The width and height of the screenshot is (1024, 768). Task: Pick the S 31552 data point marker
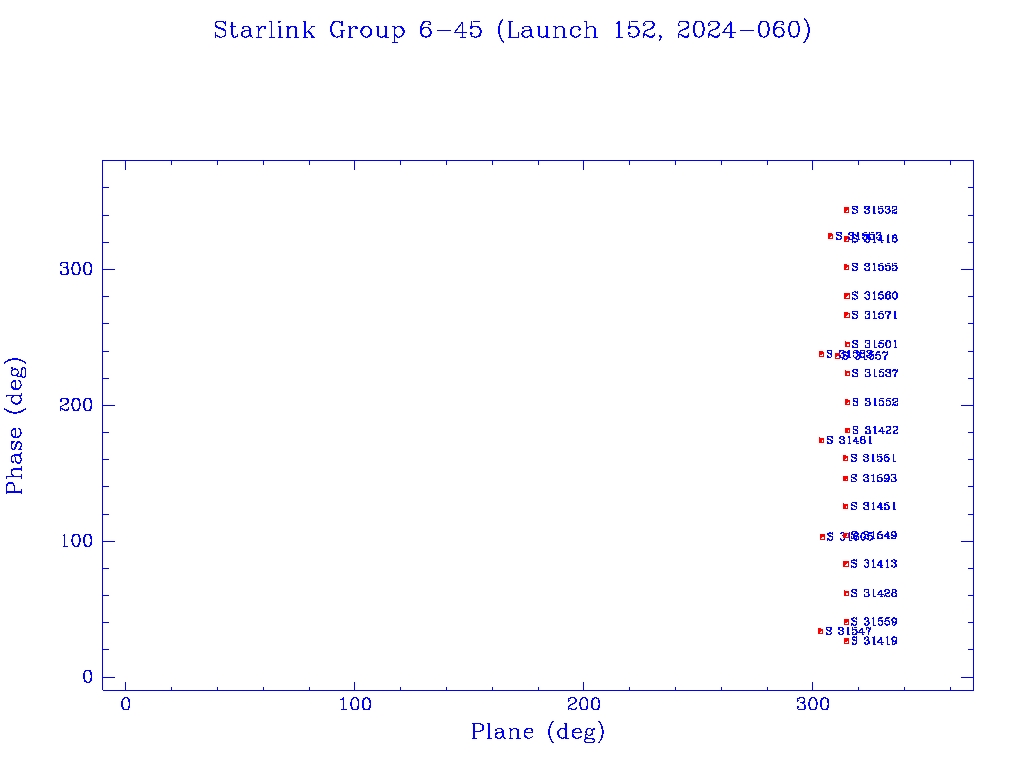[847, 402]
